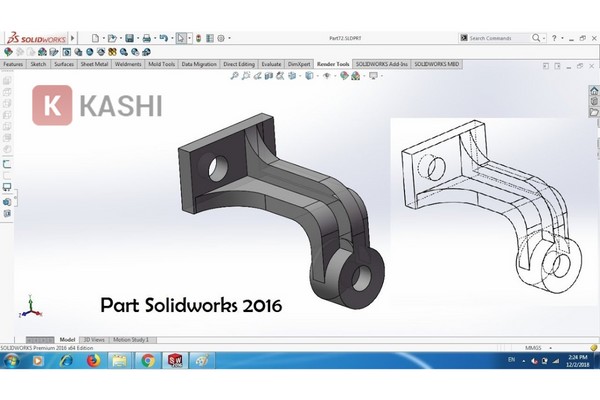Click the yellow Schedule Render icon
Image resolution: width=600 pixels, height=400 pixels.
112,52
